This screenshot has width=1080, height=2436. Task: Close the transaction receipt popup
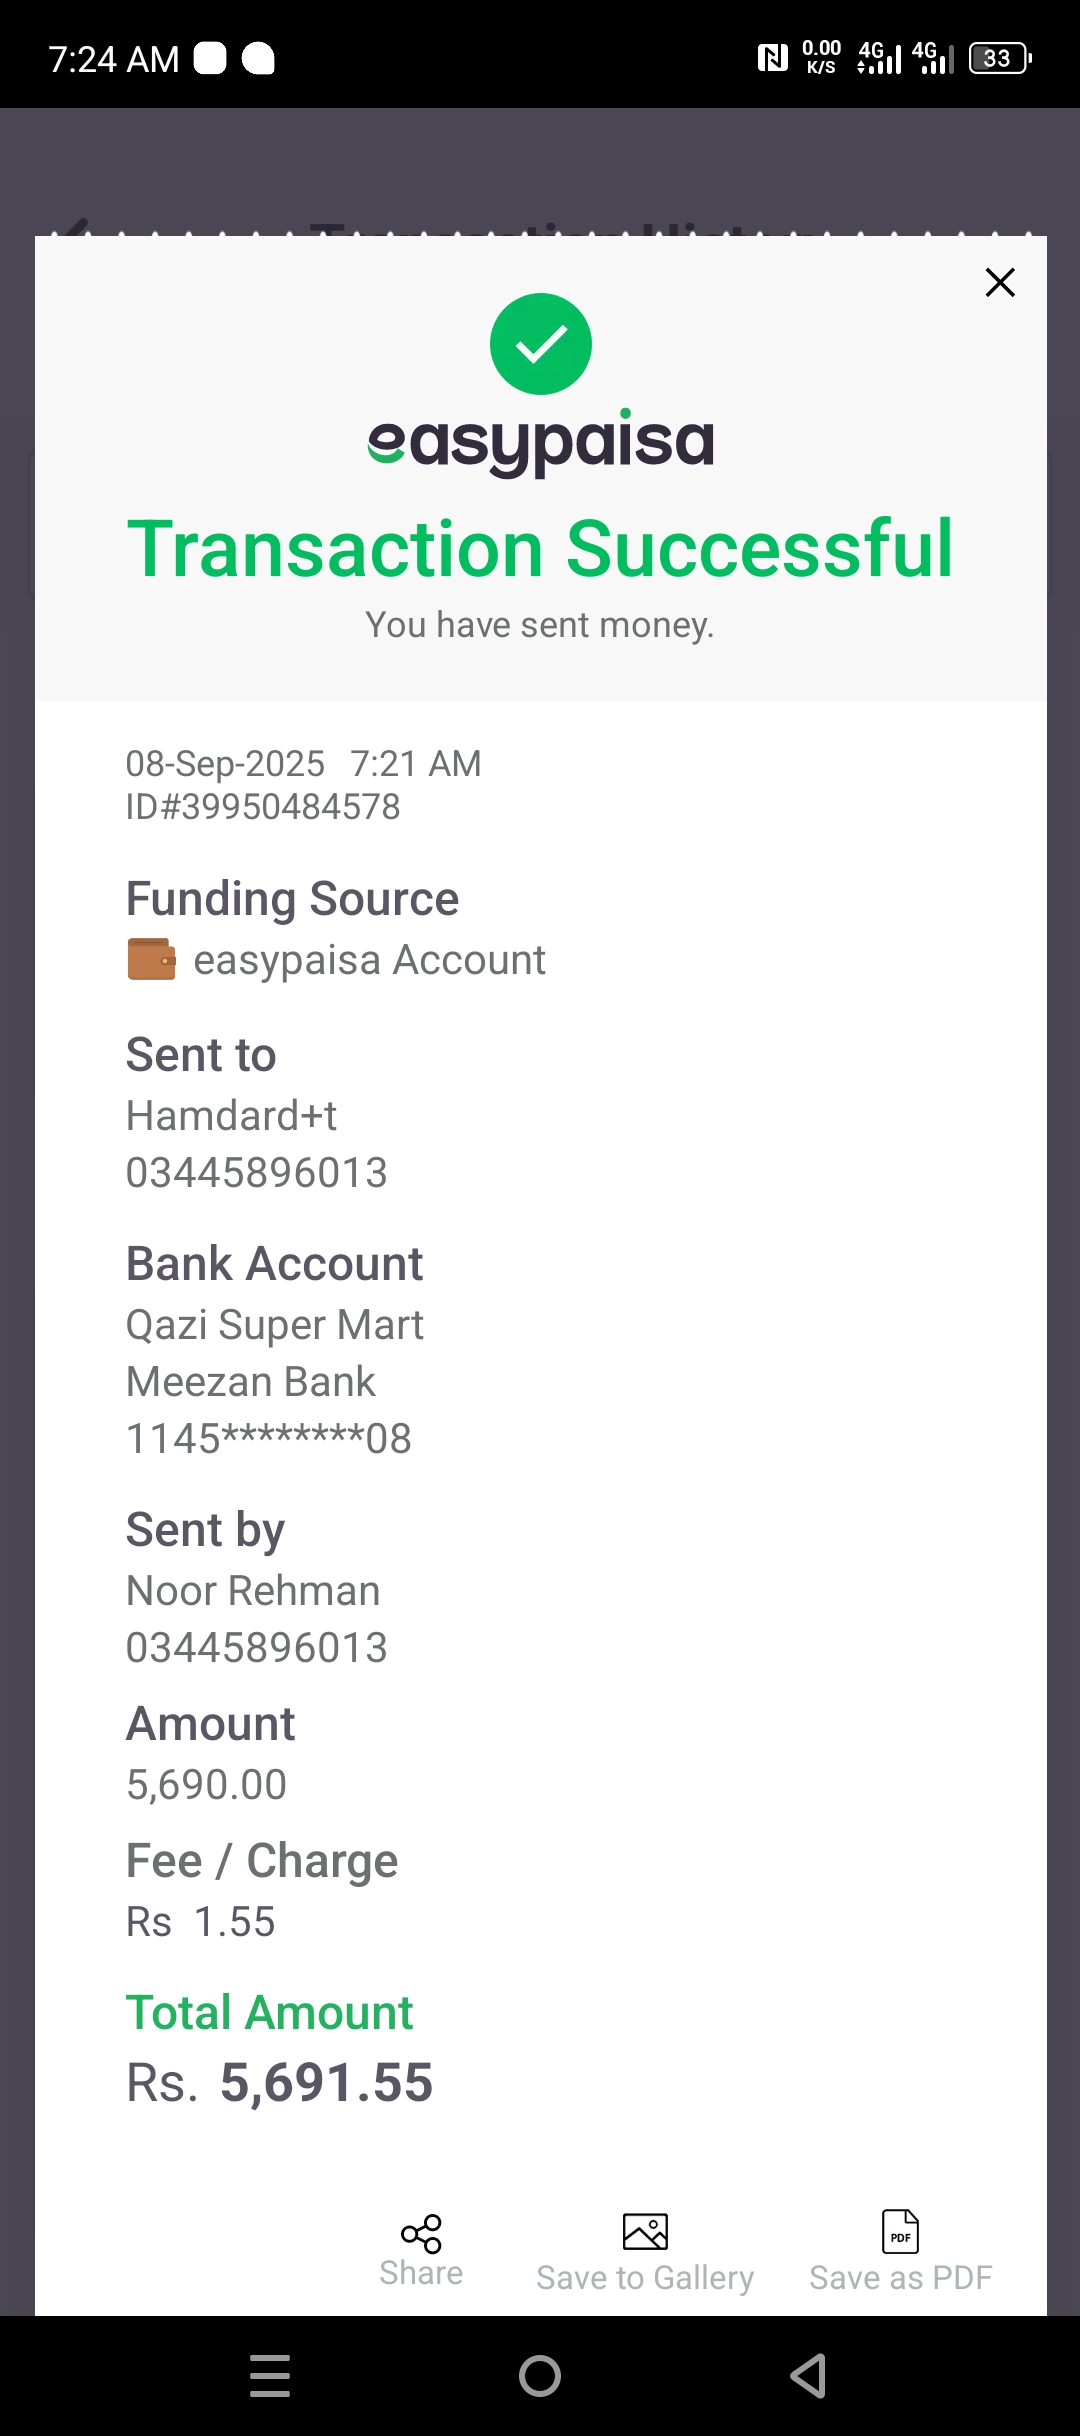click(1000, 283)
